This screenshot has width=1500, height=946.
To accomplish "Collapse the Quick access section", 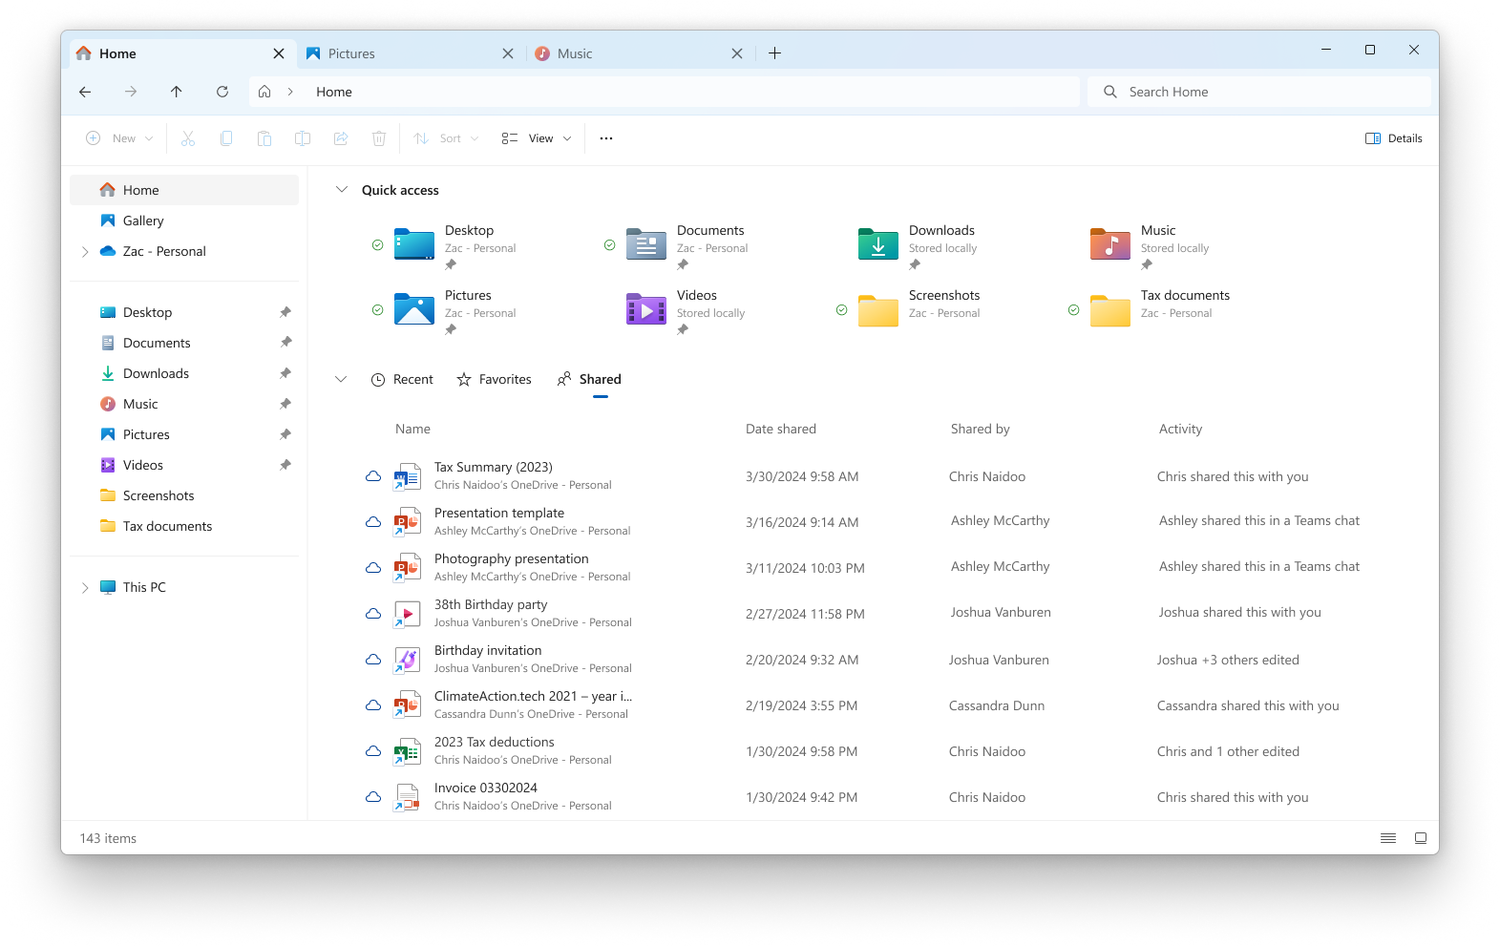I will coord(341,190).
